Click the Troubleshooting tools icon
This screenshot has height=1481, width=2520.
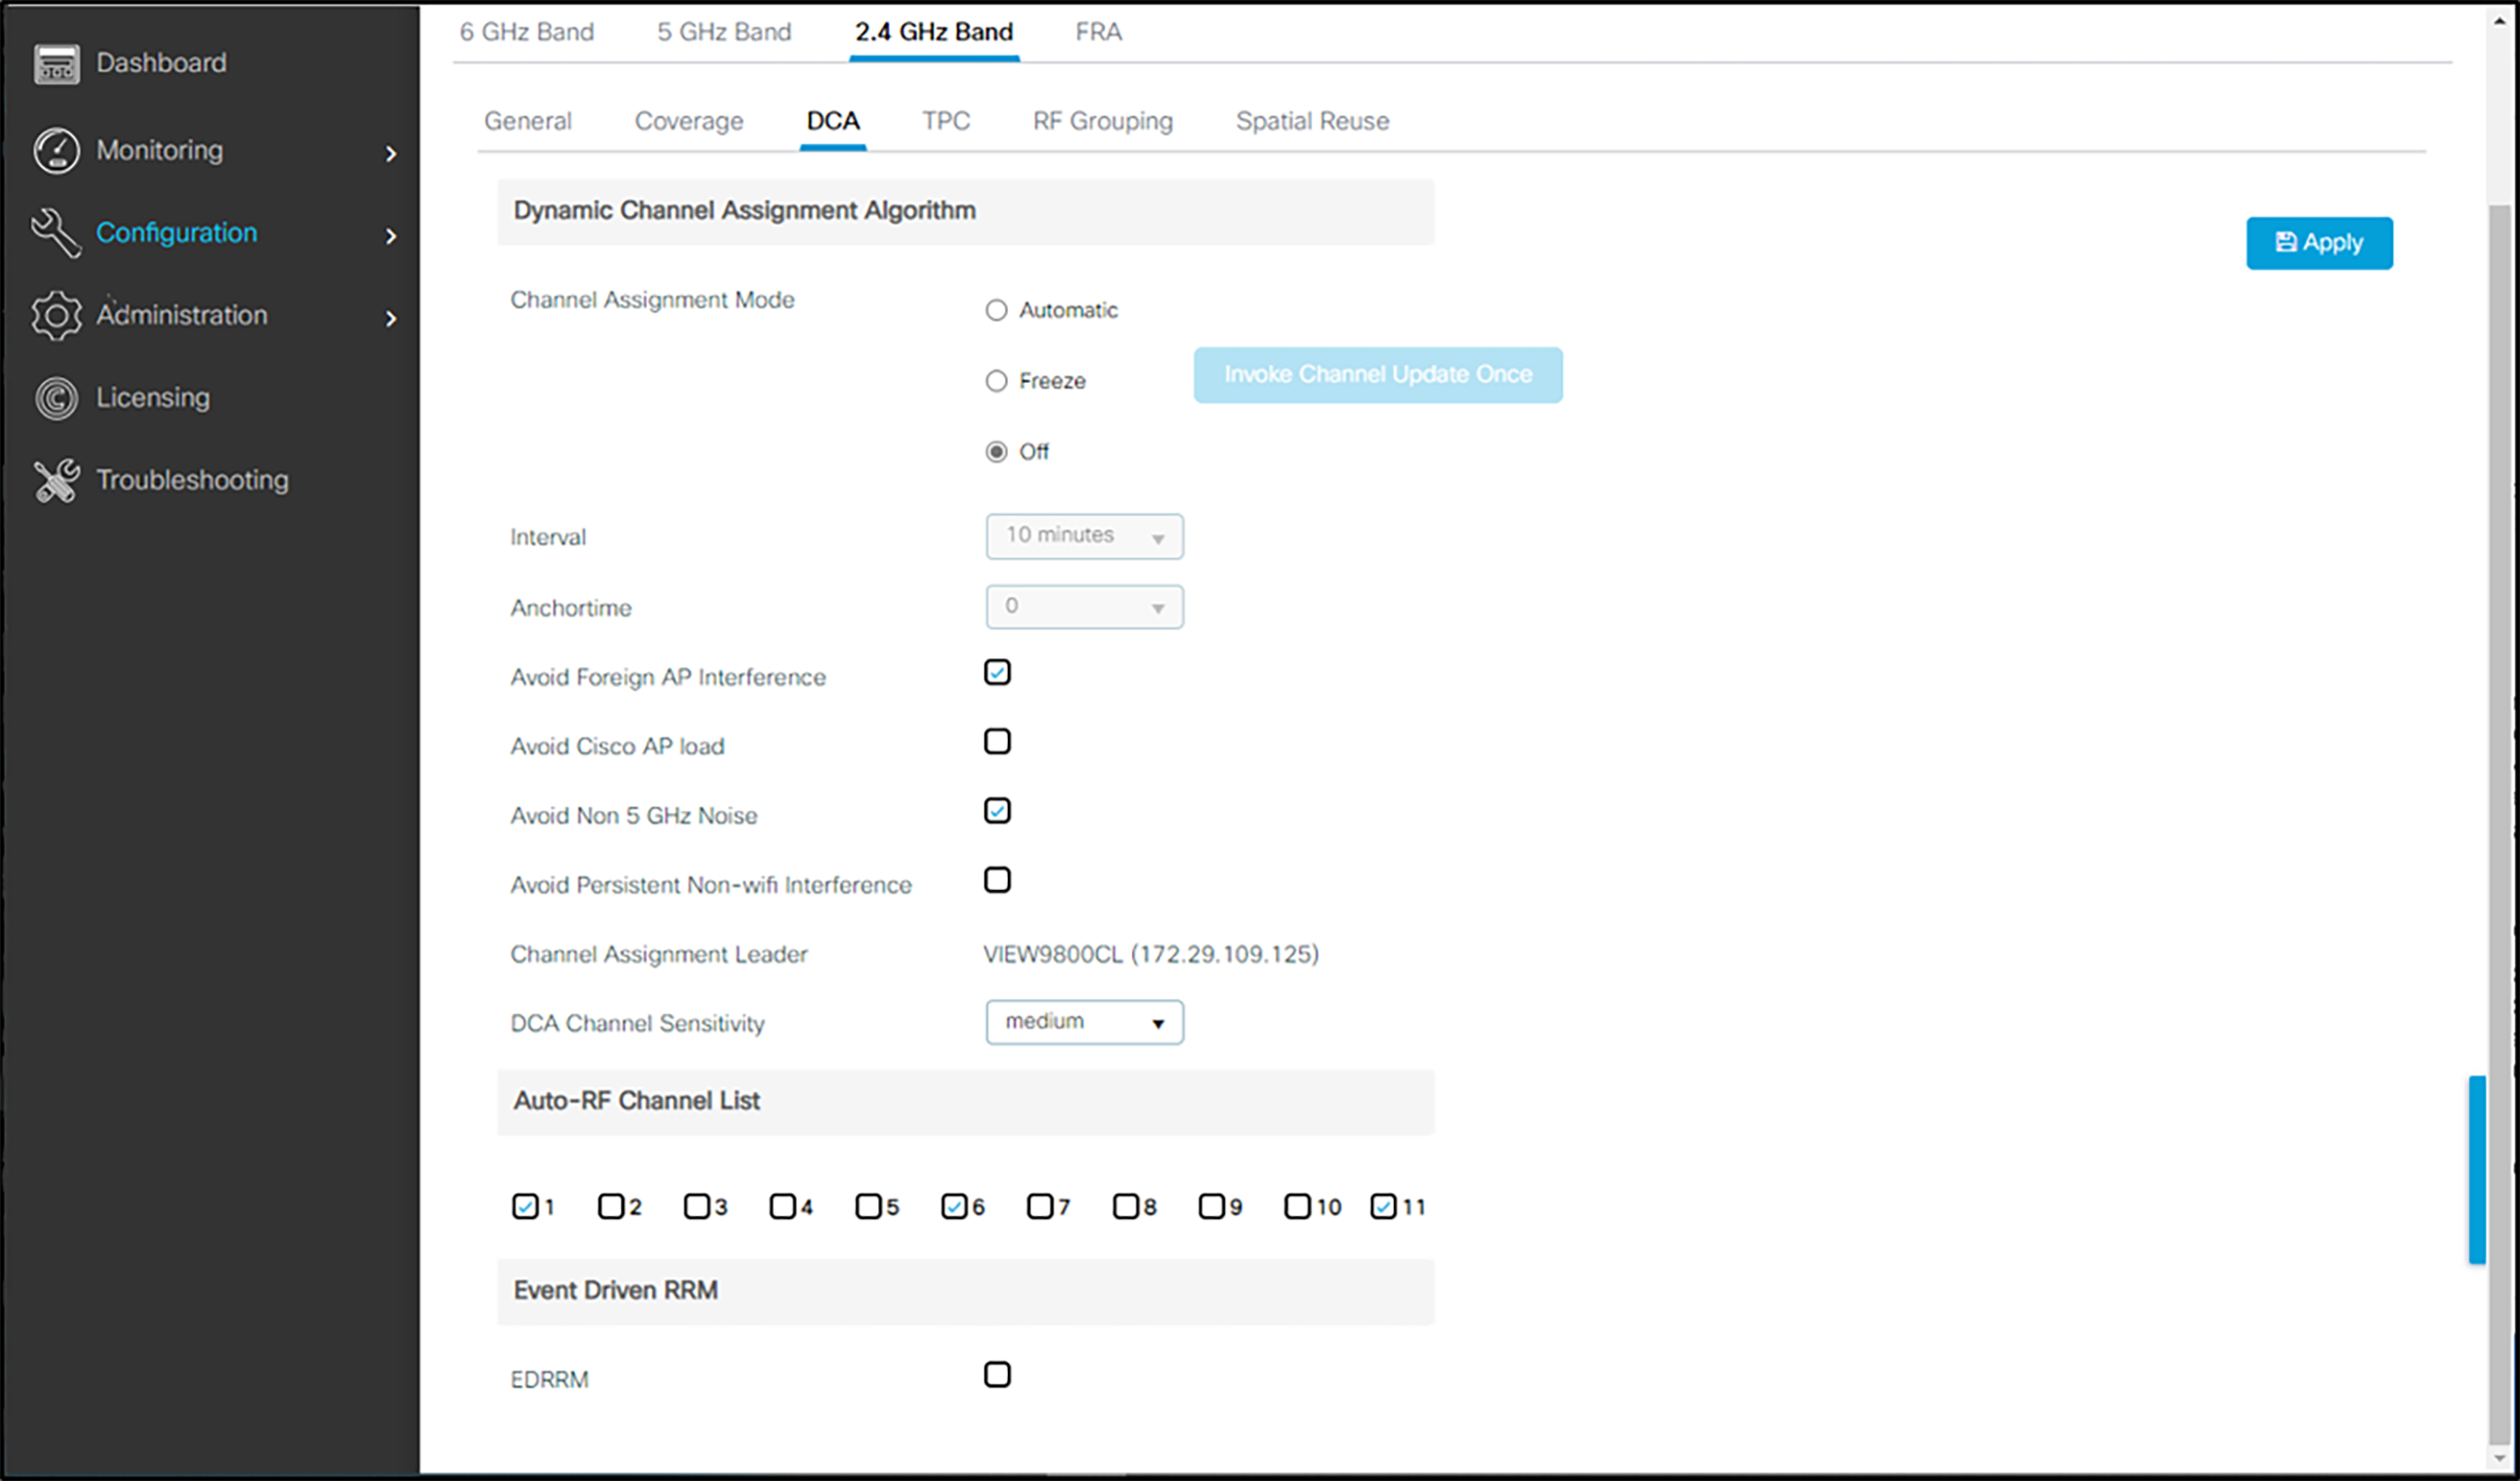56,481
